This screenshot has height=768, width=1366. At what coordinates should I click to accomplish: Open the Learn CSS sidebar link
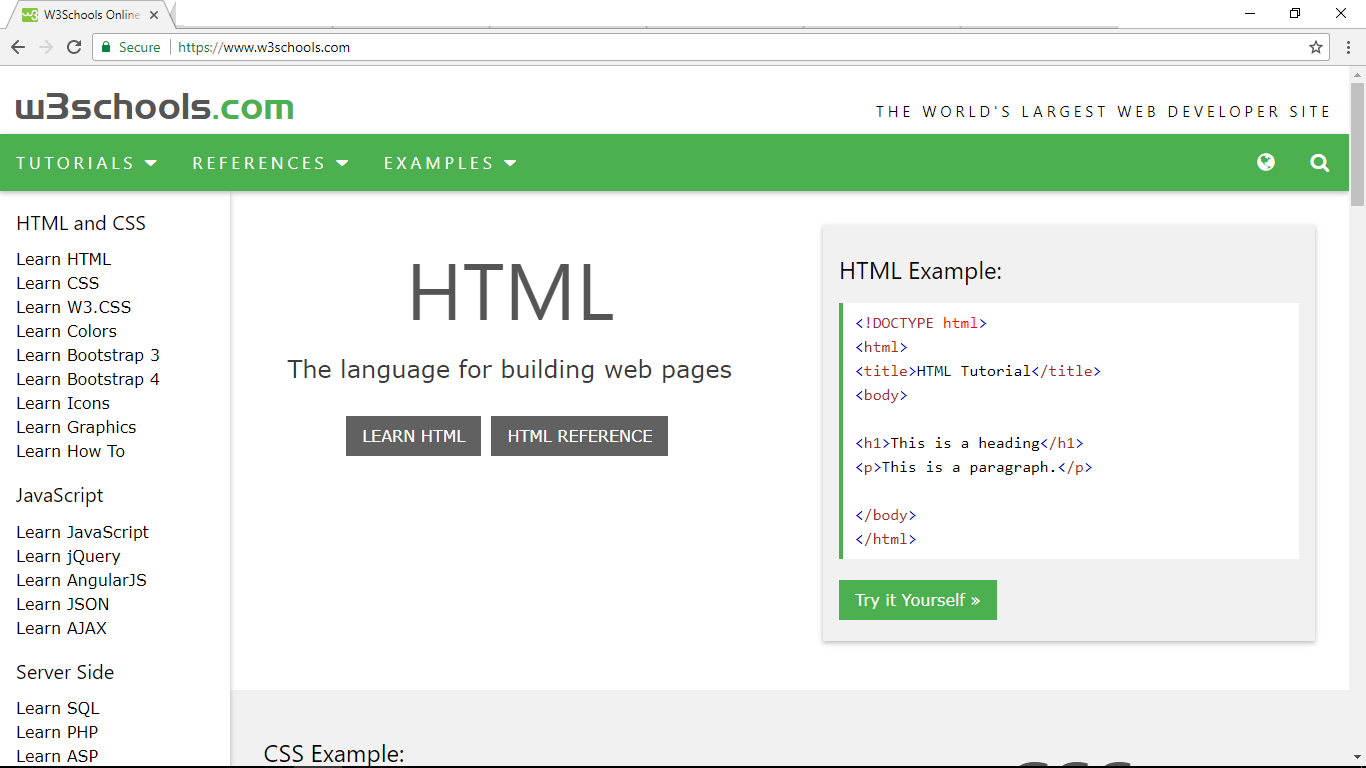pos(58,283)
